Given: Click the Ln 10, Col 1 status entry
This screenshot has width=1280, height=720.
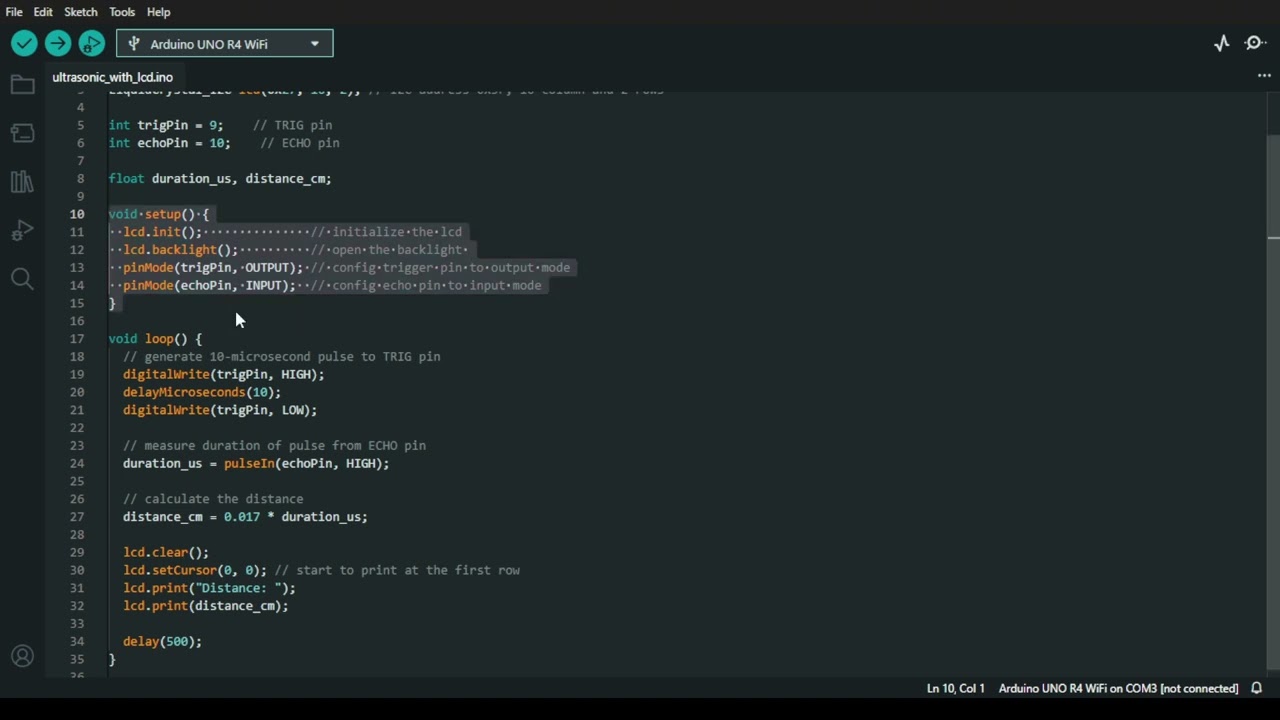Looking at the screenshot, I should (x=955, y=688).
